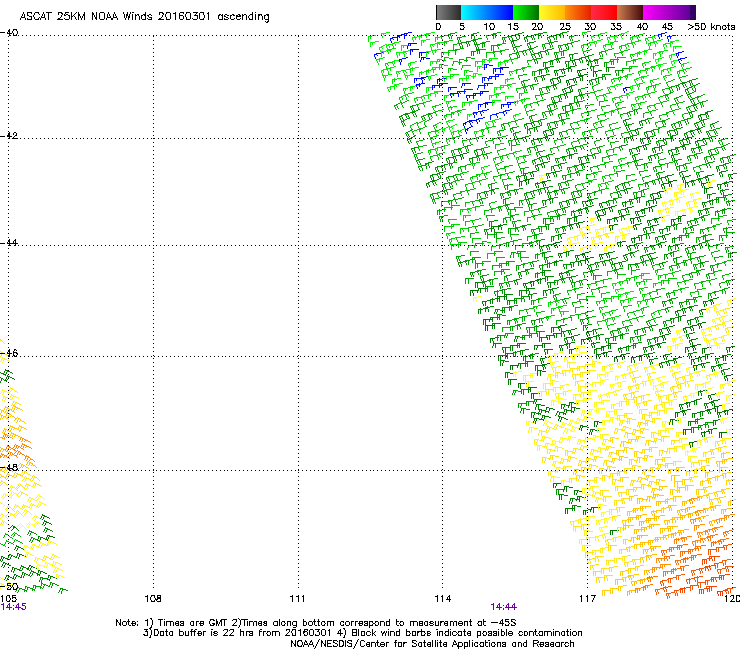Image resolution: width=740 pixels, height=650 pixels.
Task: Click the magenta 40-45 knots legend swatch
Action: (x=656, y=12)
